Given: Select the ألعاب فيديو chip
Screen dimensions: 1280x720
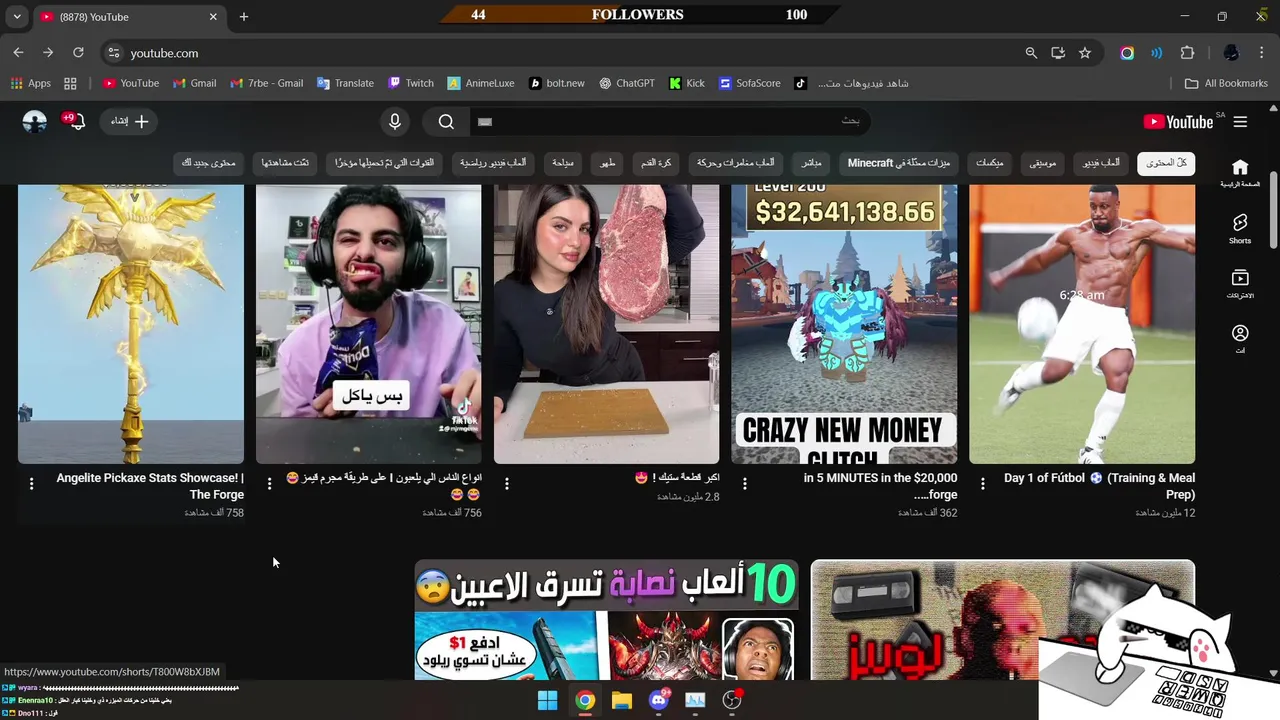Looking at the screenshot, I should 1102,163.
